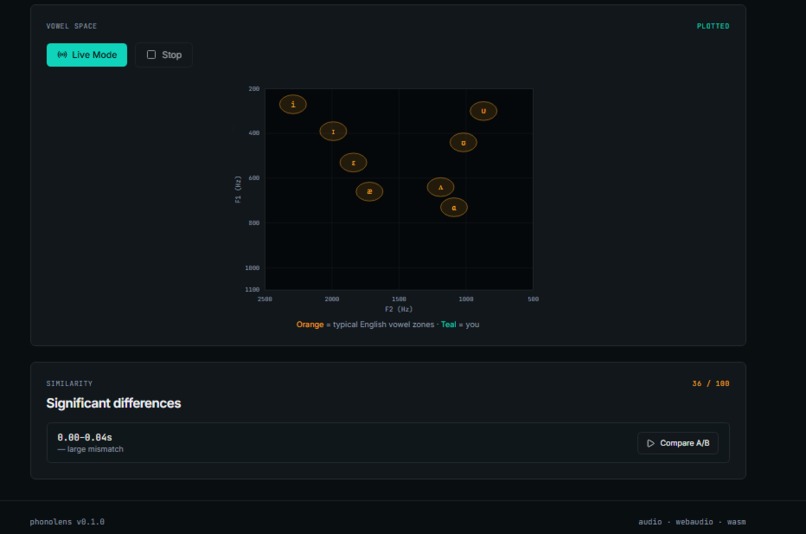Click the SIMILARITY section label
806x534 pixels.
[x=69, y=383]
